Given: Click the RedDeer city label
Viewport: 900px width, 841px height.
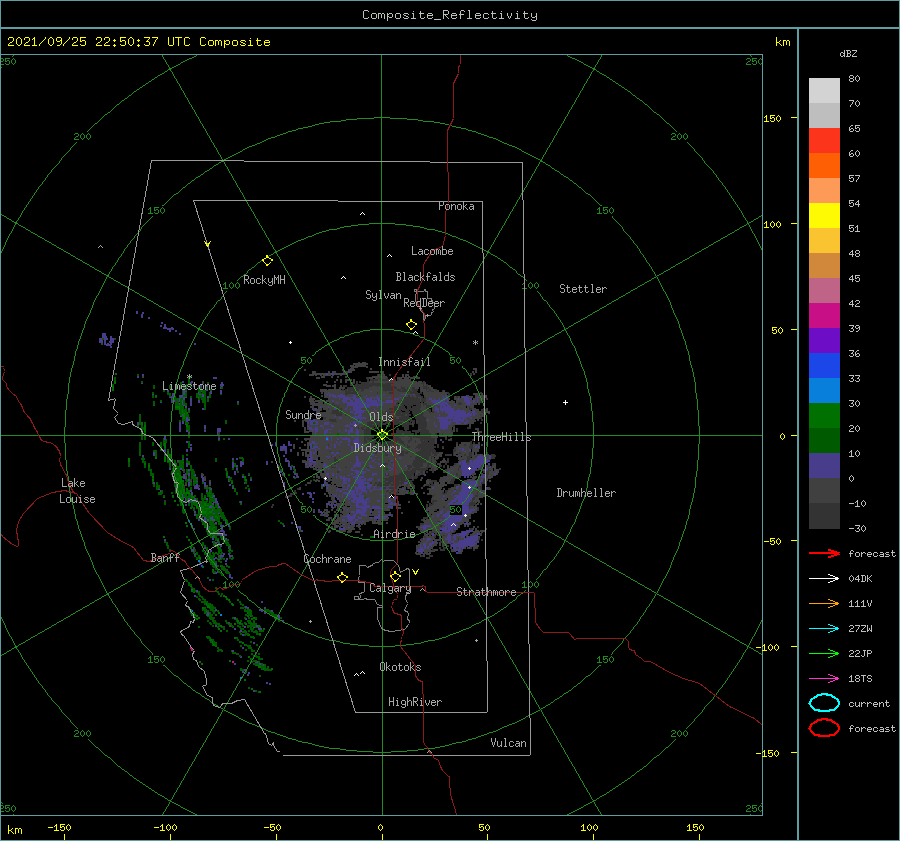Looking at the screenshot, I should coord(424,303).
